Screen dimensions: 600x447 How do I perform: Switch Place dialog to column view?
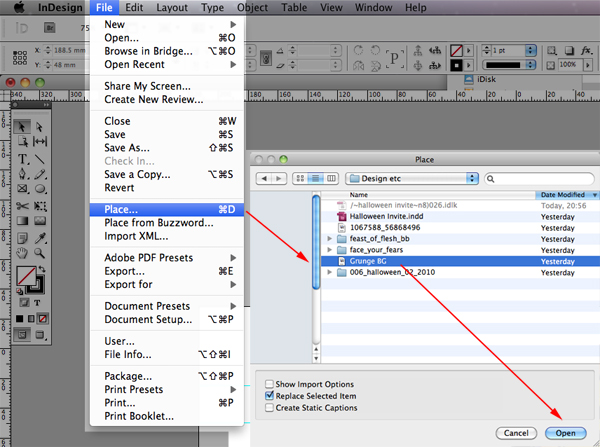[331, 178]
